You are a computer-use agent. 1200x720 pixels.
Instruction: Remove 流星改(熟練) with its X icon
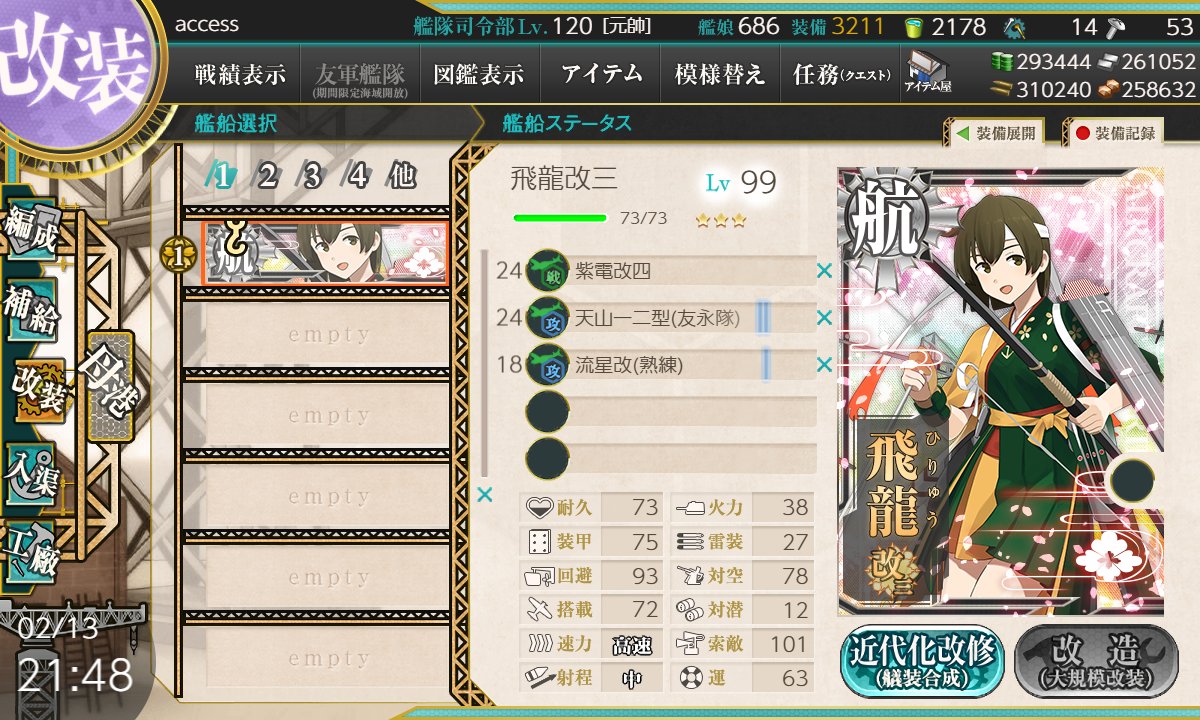click(x=824, y=365)
